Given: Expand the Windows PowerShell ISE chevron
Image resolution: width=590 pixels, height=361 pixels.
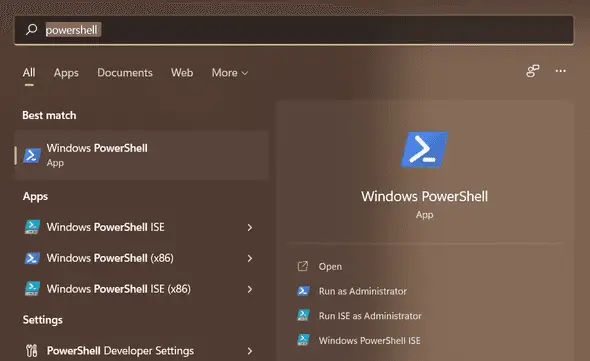Looking at the screenshot, I should tap(250, 227).
